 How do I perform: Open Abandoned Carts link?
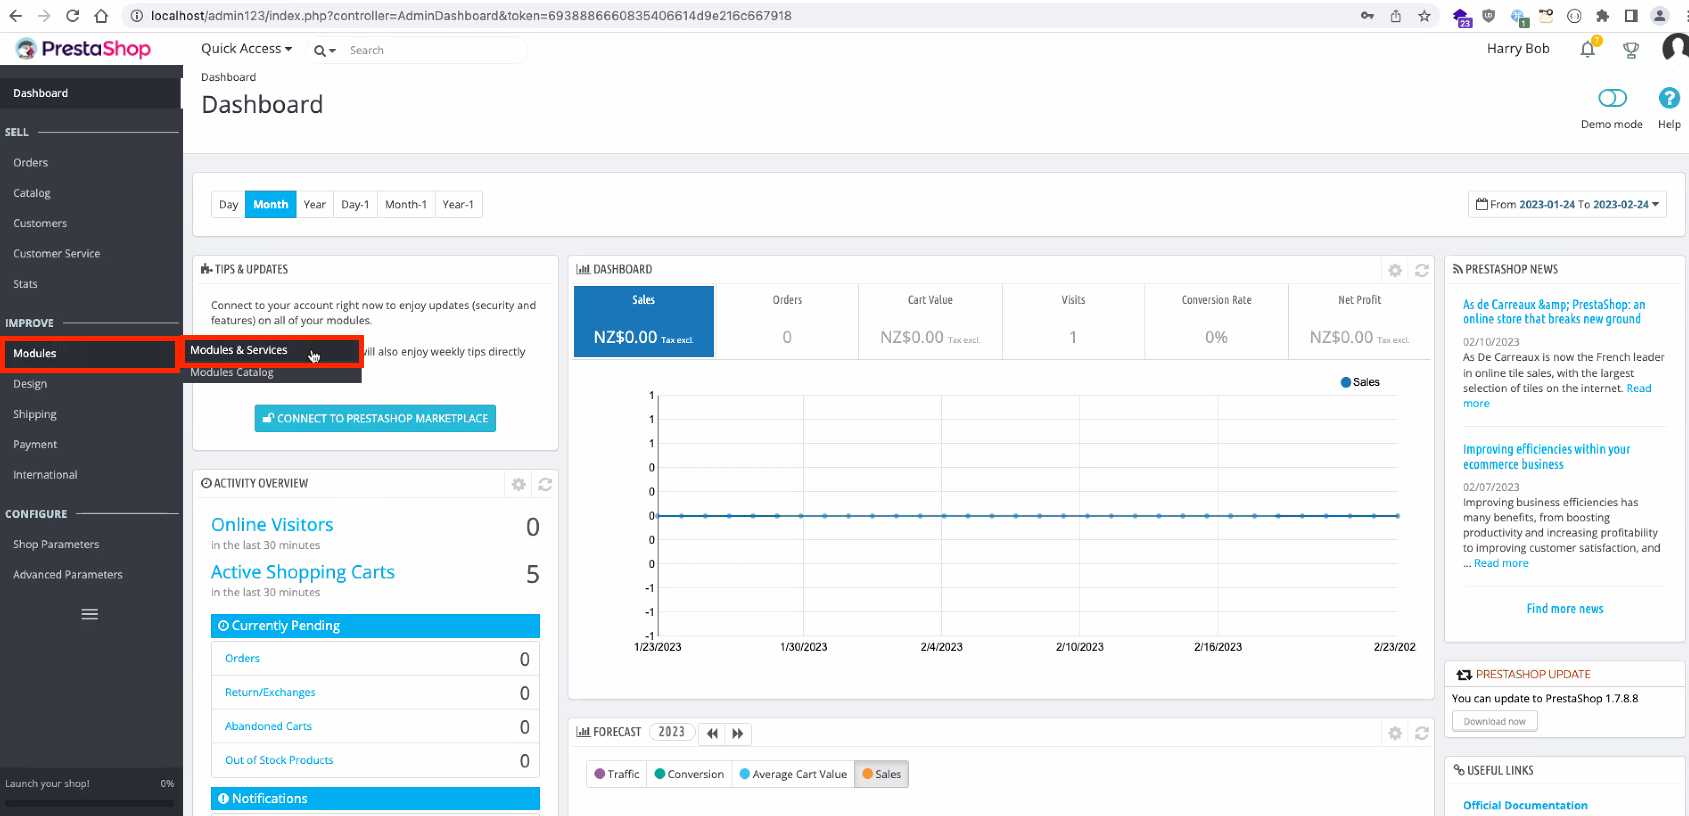pos(268,726)
